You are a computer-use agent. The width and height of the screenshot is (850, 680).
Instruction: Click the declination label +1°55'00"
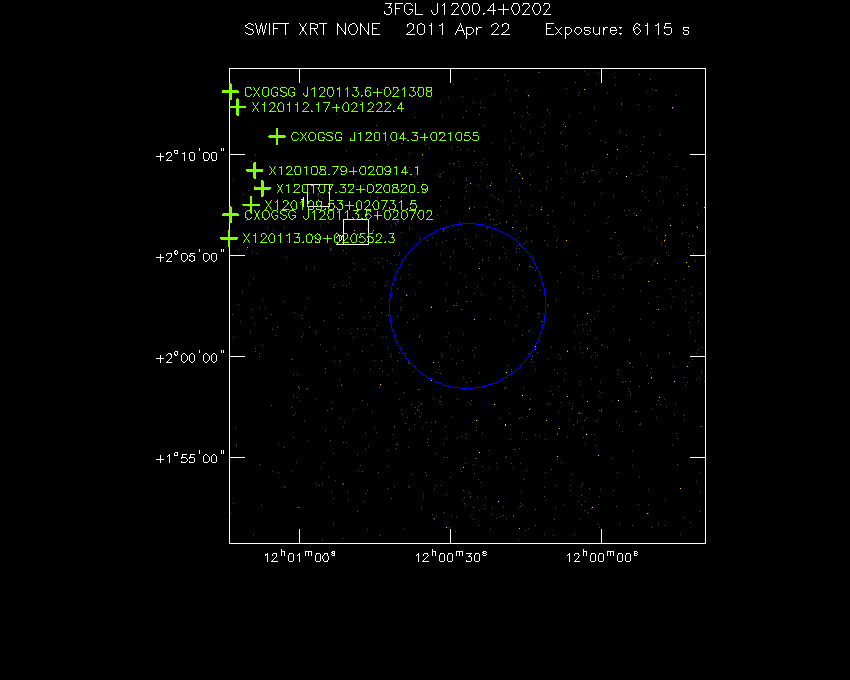(190, 458)
